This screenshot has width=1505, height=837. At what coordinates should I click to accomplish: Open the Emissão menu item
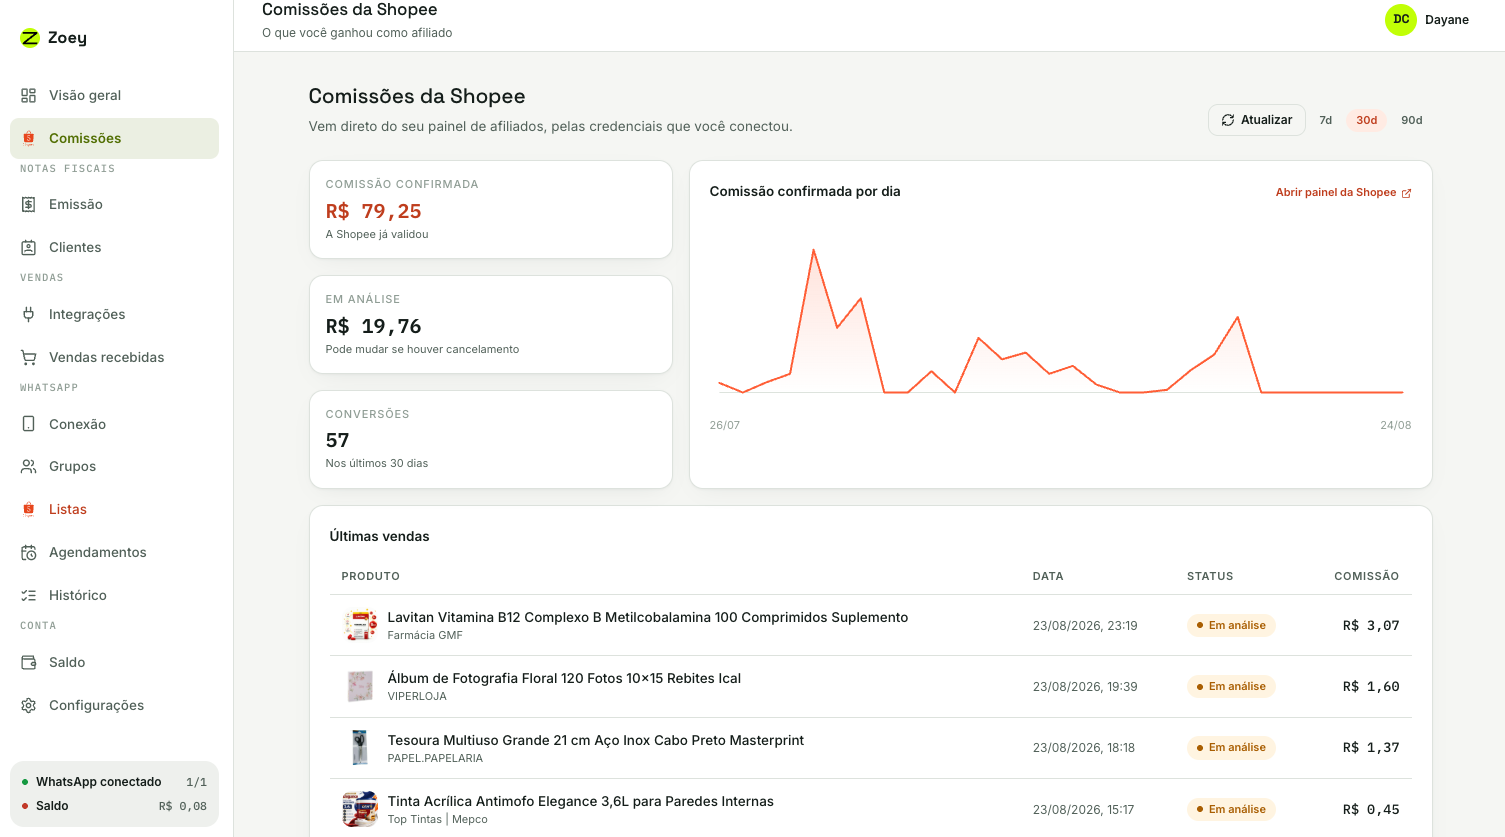pos(114,205)
